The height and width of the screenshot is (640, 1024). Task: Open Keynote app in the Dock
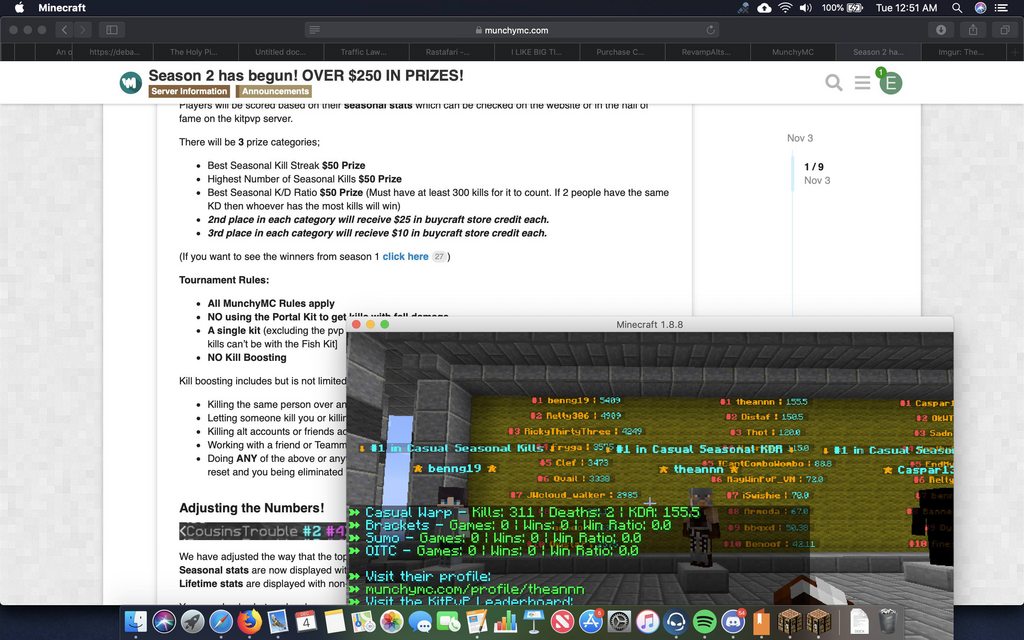pyautogui.click(x=534, y=621)
